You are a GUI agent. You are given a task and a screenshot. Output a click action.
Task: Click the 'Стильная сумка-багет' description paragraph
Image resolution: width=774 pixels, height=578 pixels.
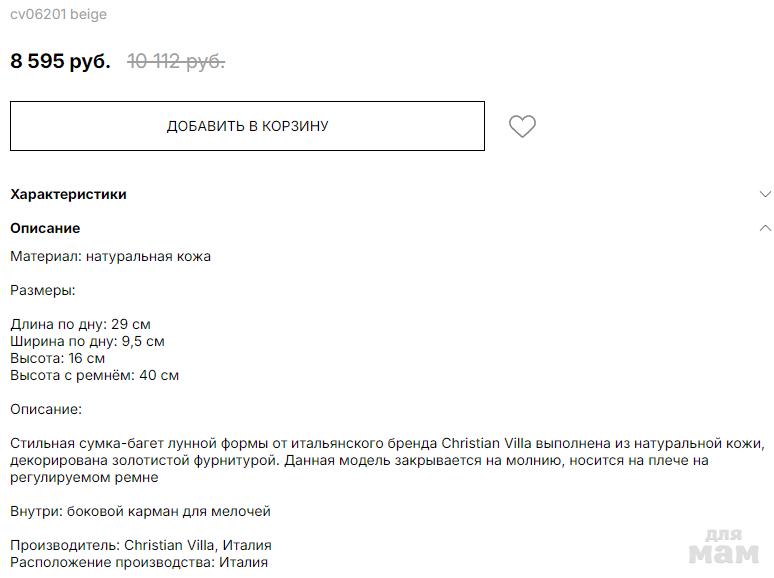point(387,460)
